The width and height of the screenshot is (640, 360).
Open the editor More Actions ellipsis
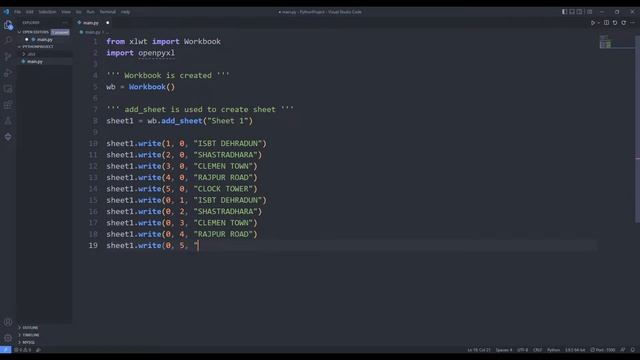point(633,23)
